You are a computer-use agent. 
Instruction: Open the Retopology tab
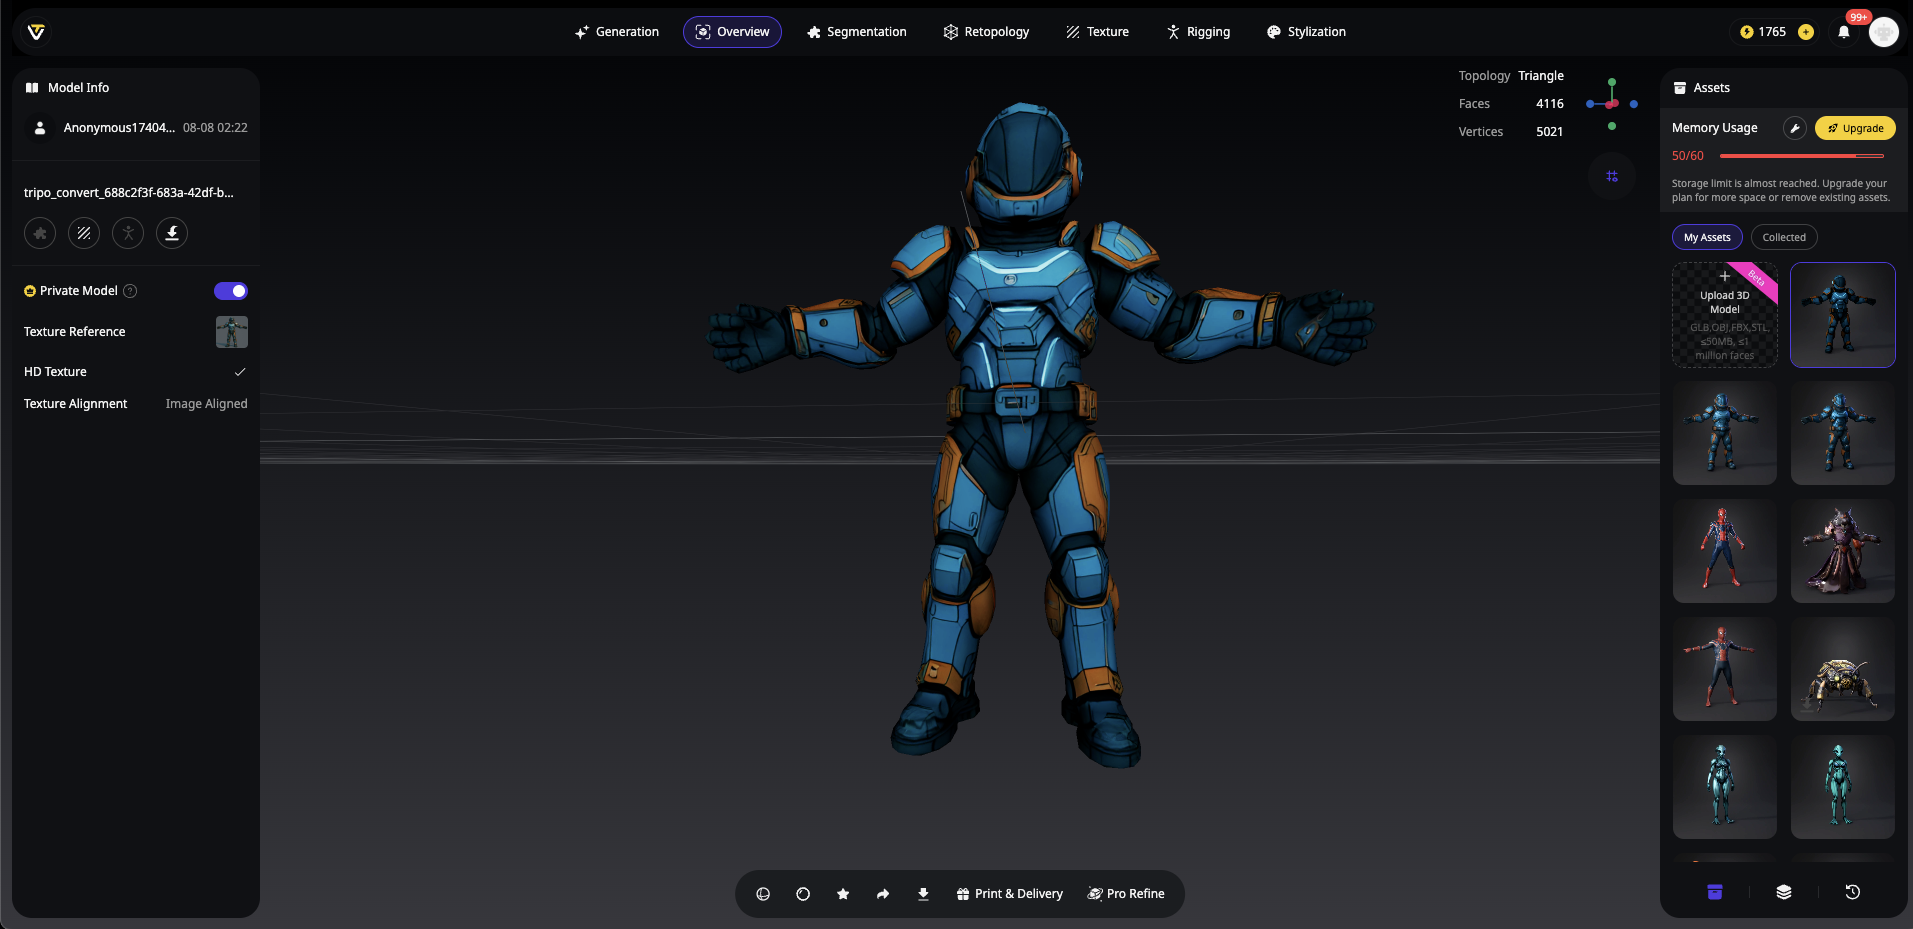coord(986,32)
